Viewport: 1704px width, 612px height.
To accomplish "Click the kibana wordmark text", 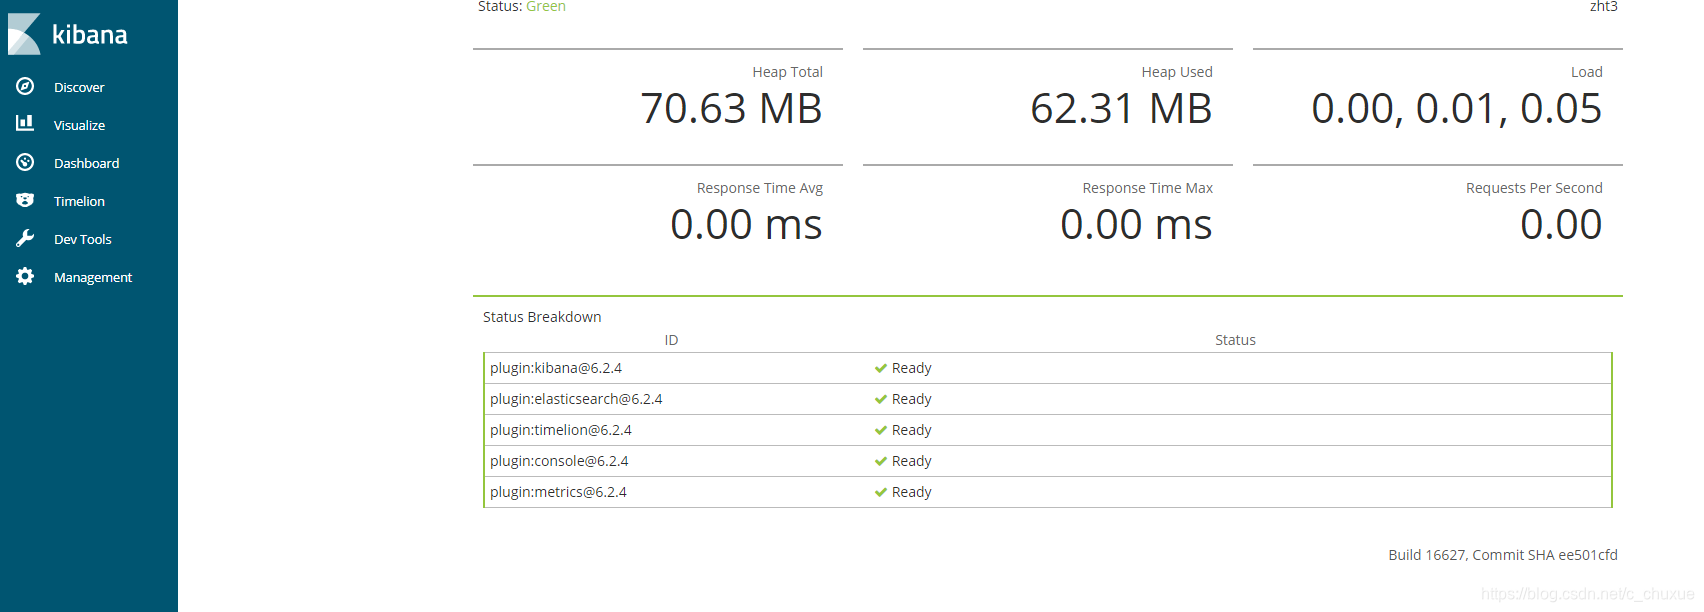I will [x=90, y=35].
